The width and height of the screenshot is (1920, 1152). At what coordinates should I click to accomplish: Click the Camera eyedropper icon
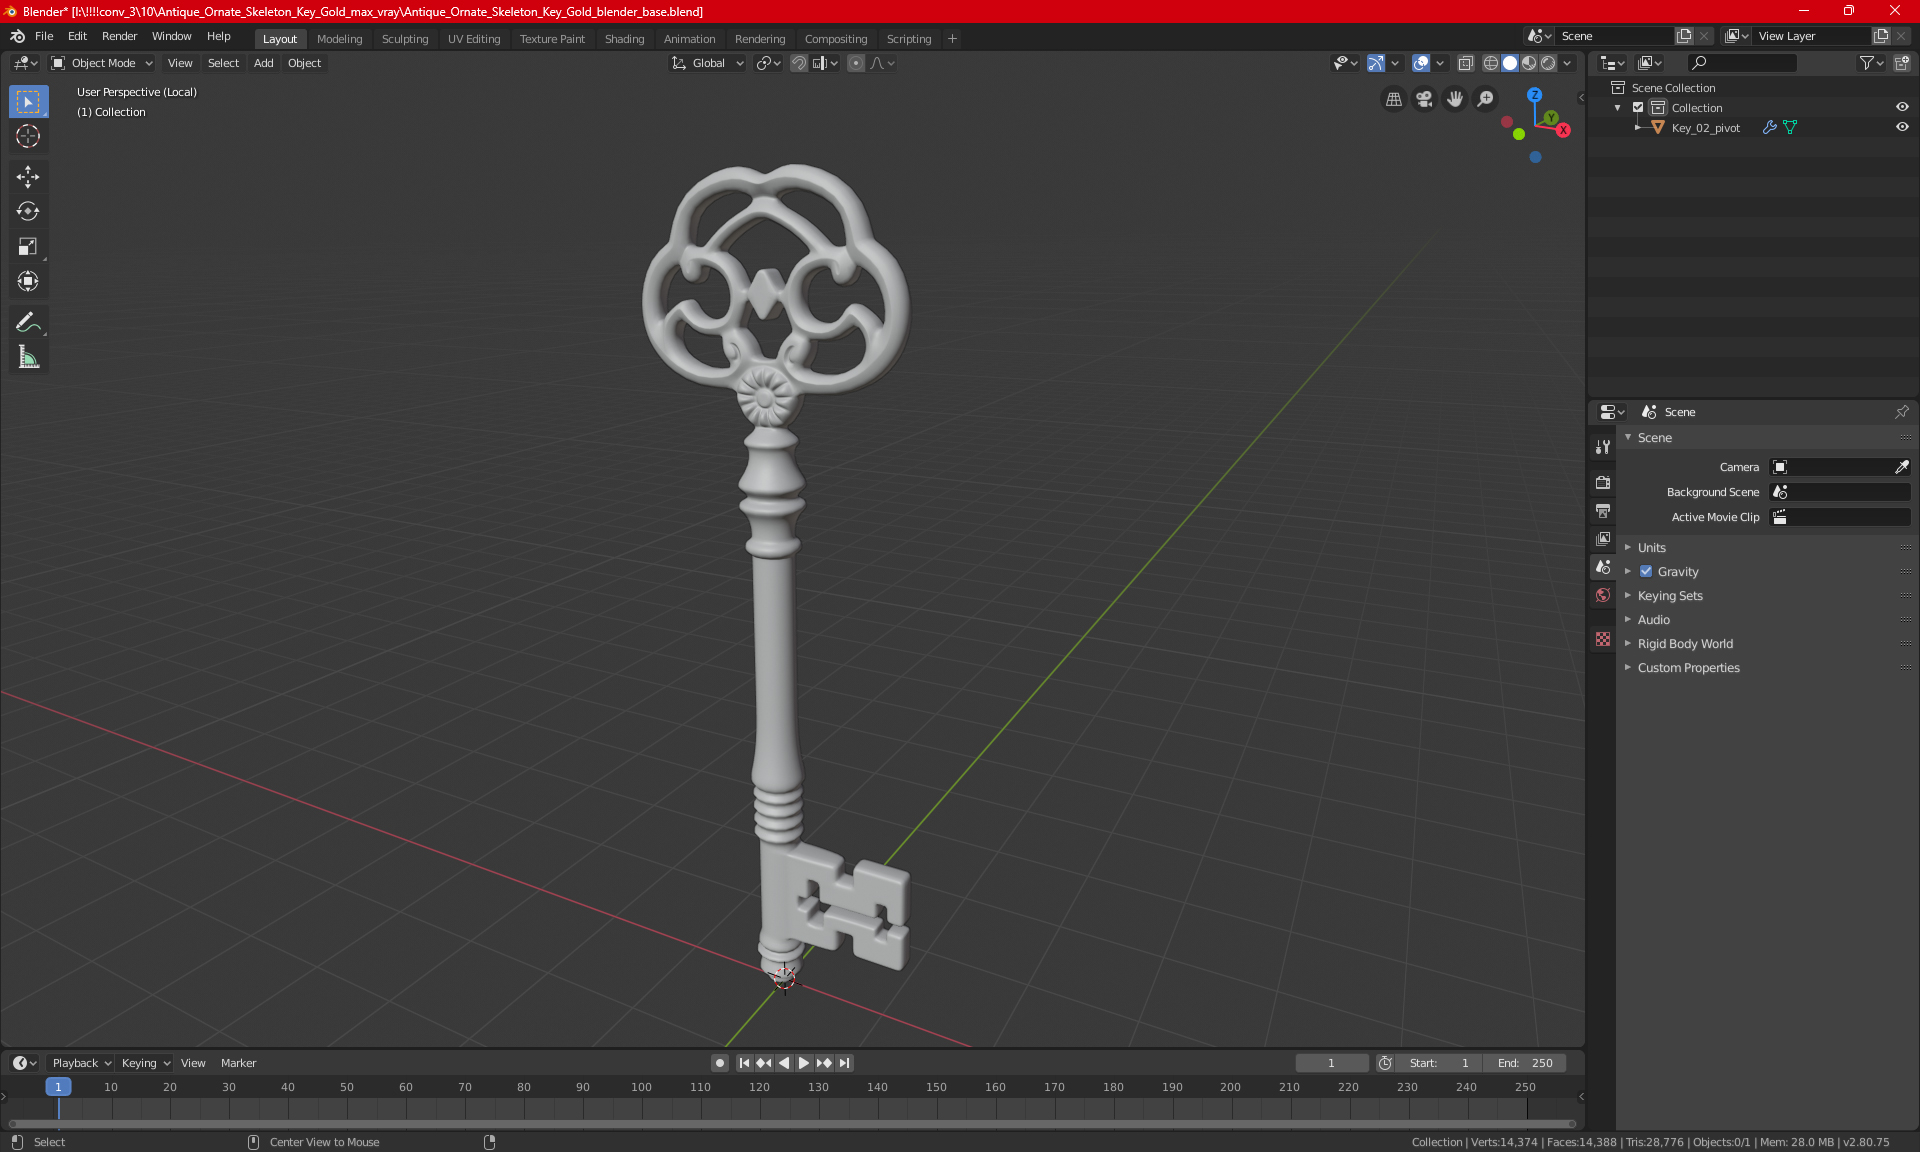1902,467
